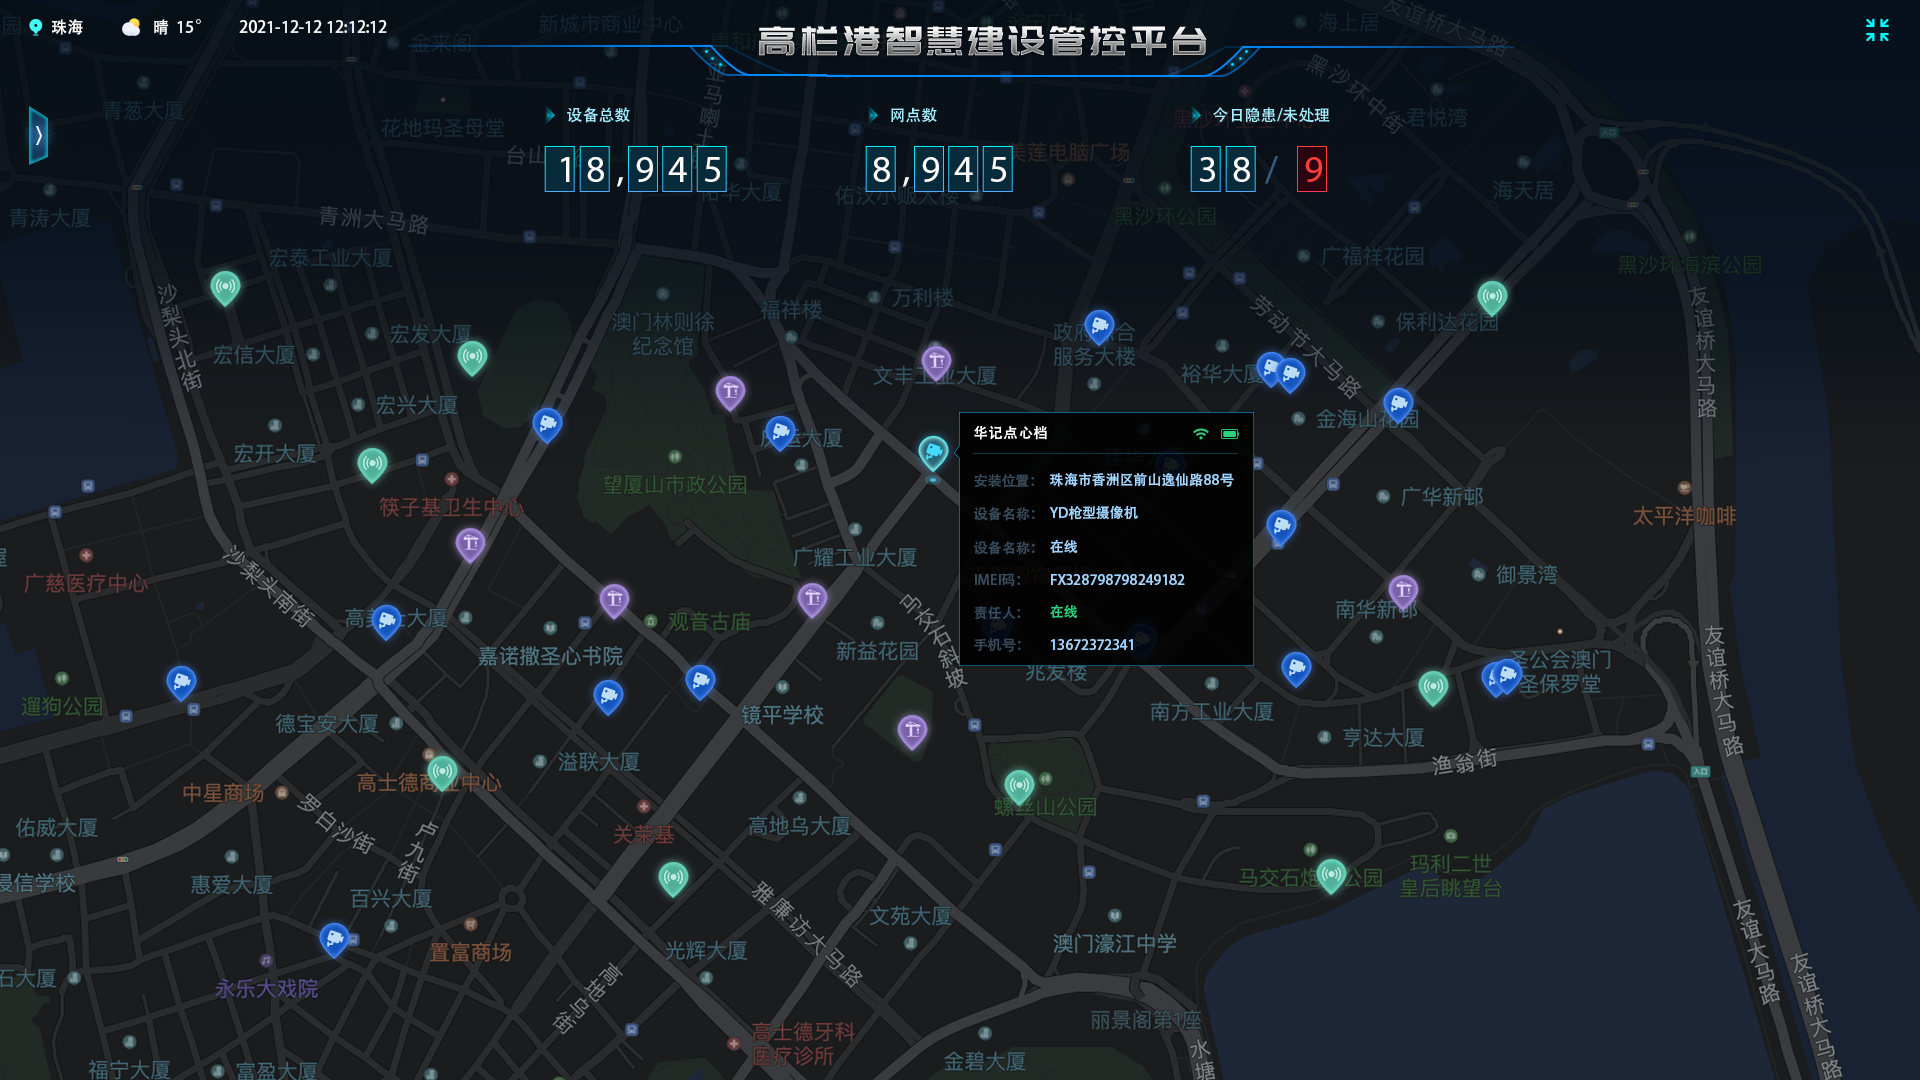Click the exit fullscreen icon at top right
Viewport: 1920px width, 1080px height.
(1878, 32)
